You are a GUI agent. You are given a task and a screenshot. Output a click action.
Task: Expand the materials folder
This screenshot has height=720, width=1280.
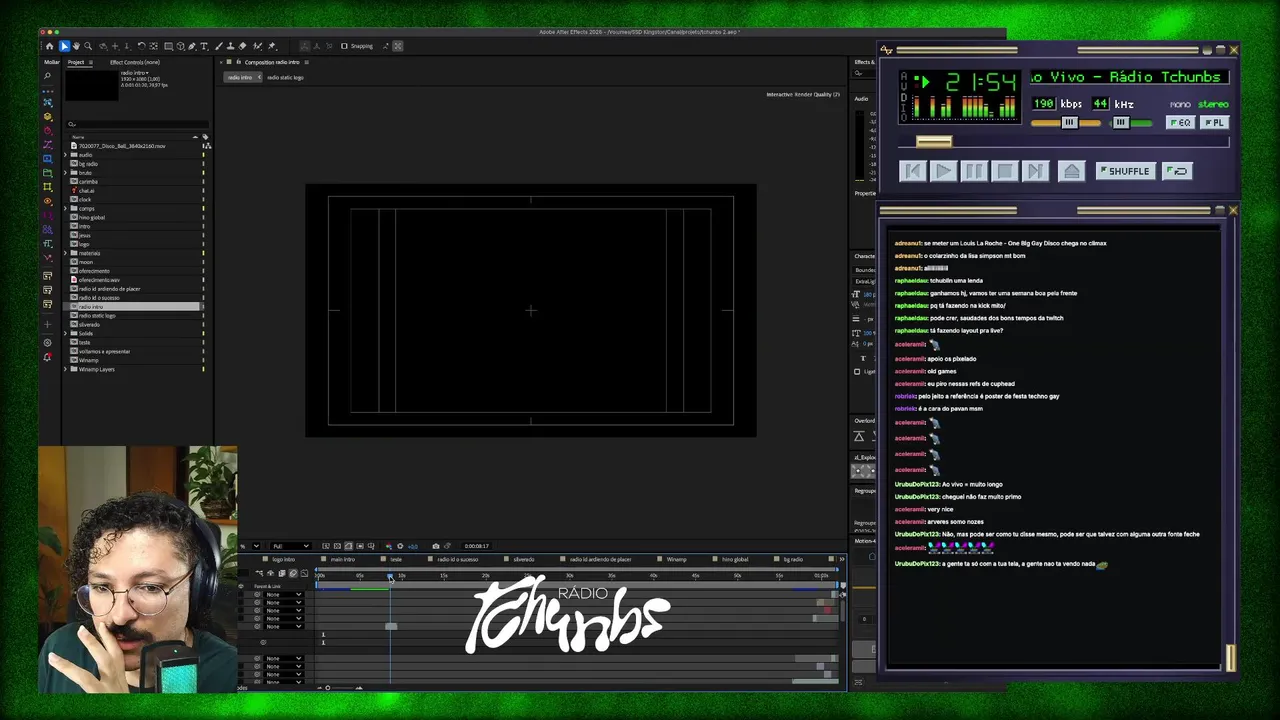click(66, 253)
